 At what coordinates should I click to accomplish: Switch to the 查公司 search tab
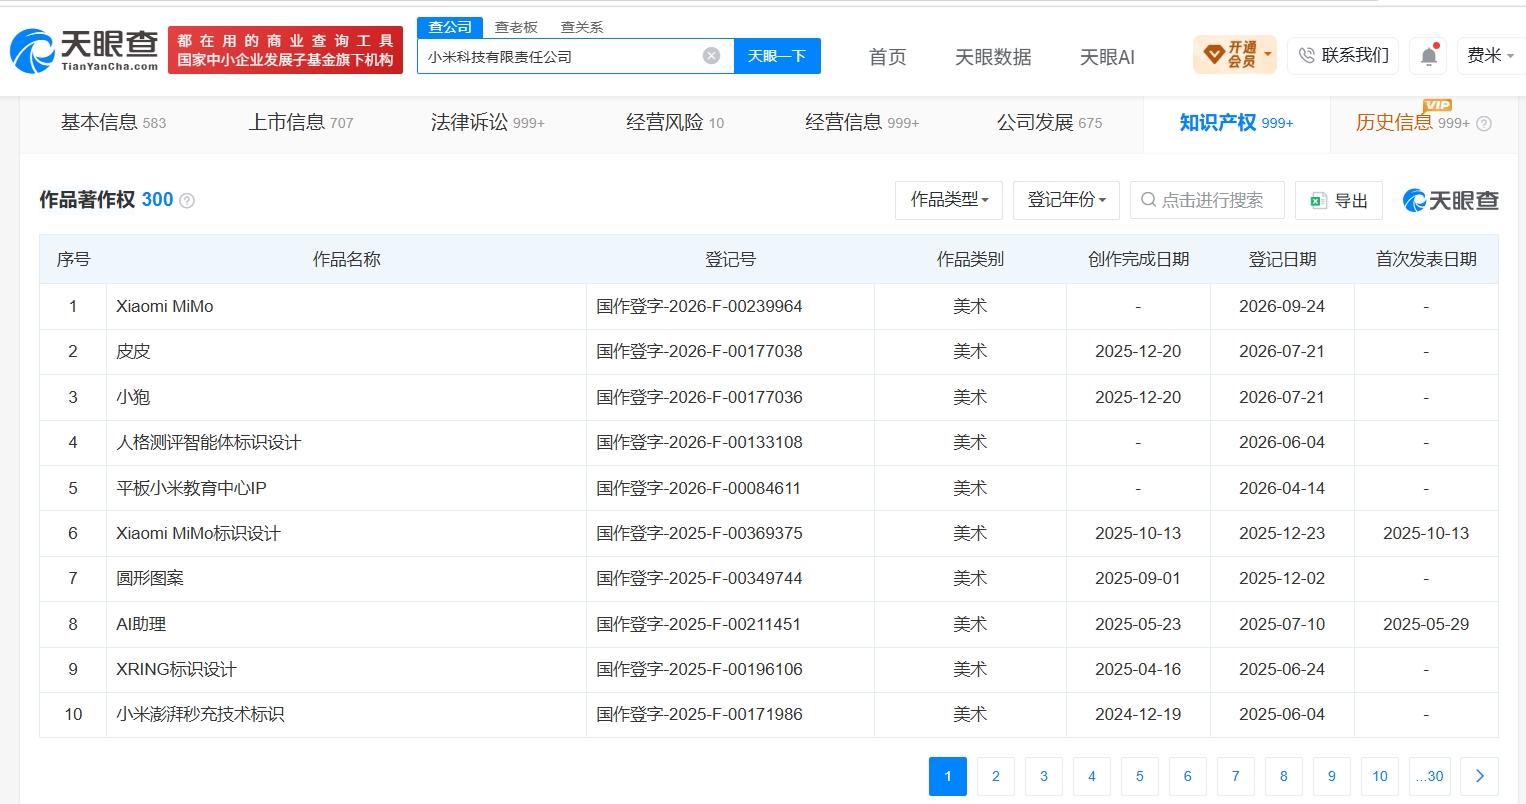(450, 27)
